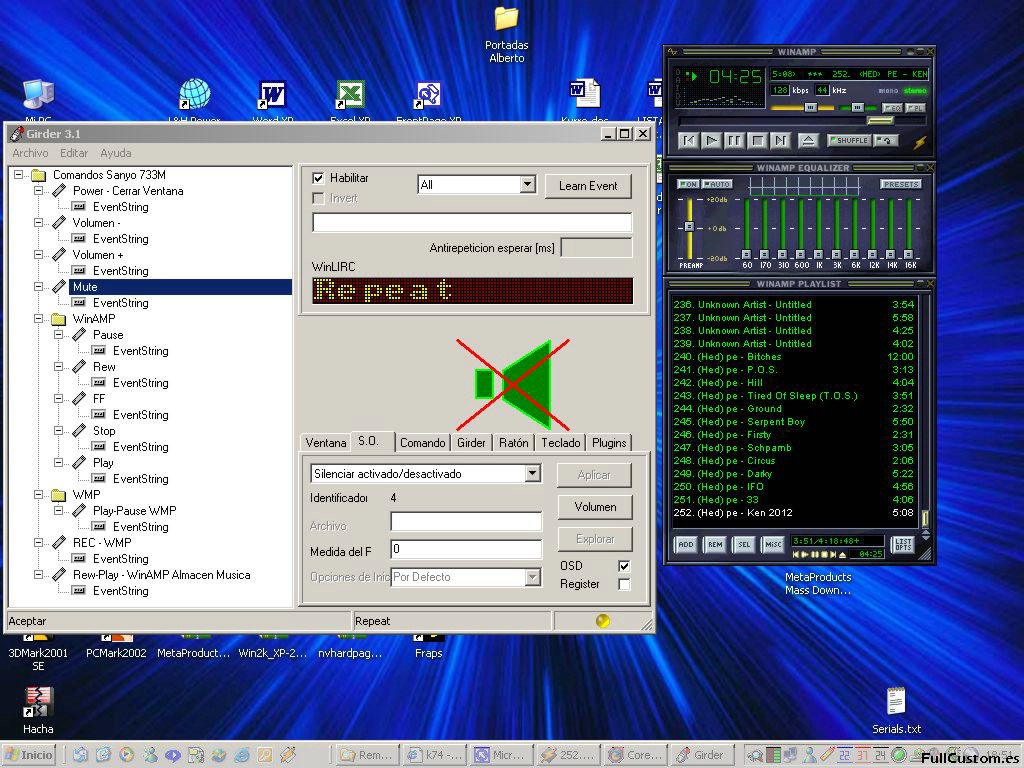Open the Editar menu in Girder
Image resolution: width=1024 pixels, height=768 pixels.
(74, 153)
